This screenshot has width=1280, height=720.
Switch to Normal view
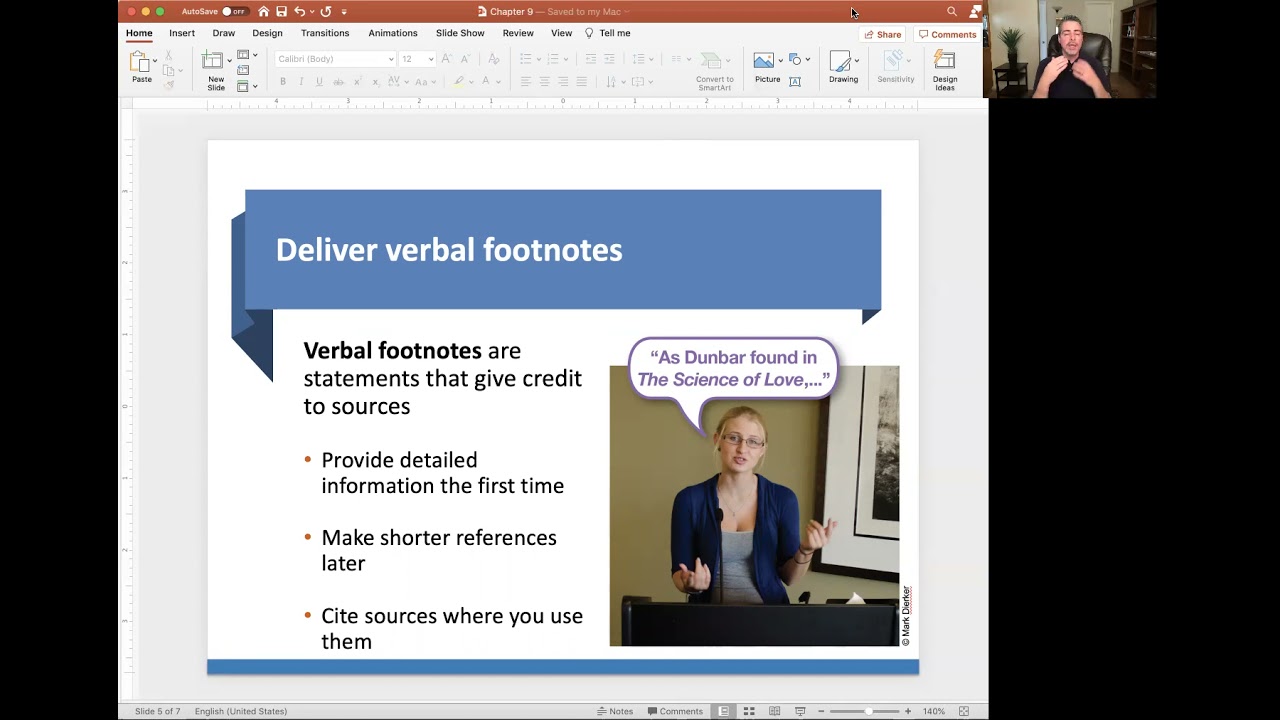coord(723,711)
